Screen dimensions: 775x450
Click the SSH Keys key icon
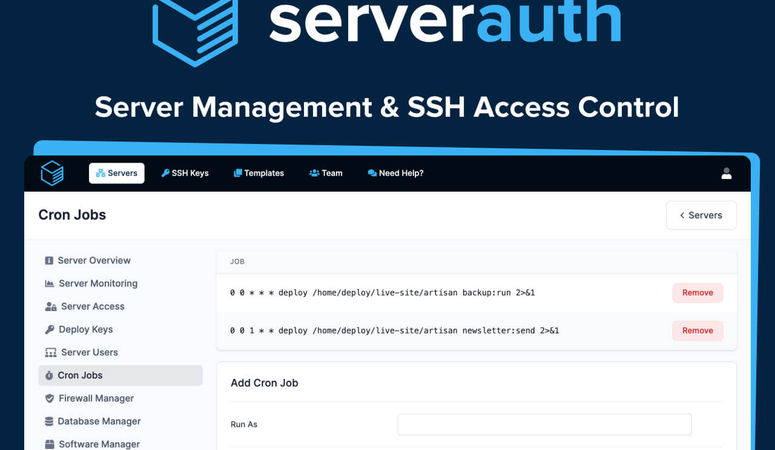[165, 173]
